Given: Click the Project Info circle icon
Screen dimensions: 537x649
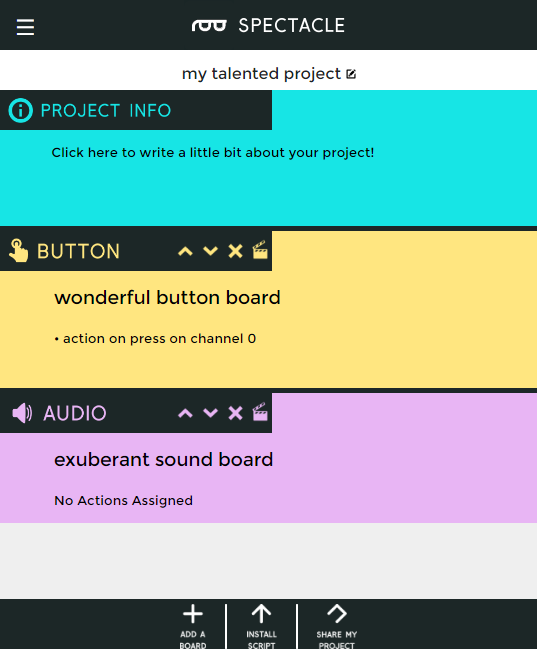Looking at the screenshot, I should (x=20, y=111).
